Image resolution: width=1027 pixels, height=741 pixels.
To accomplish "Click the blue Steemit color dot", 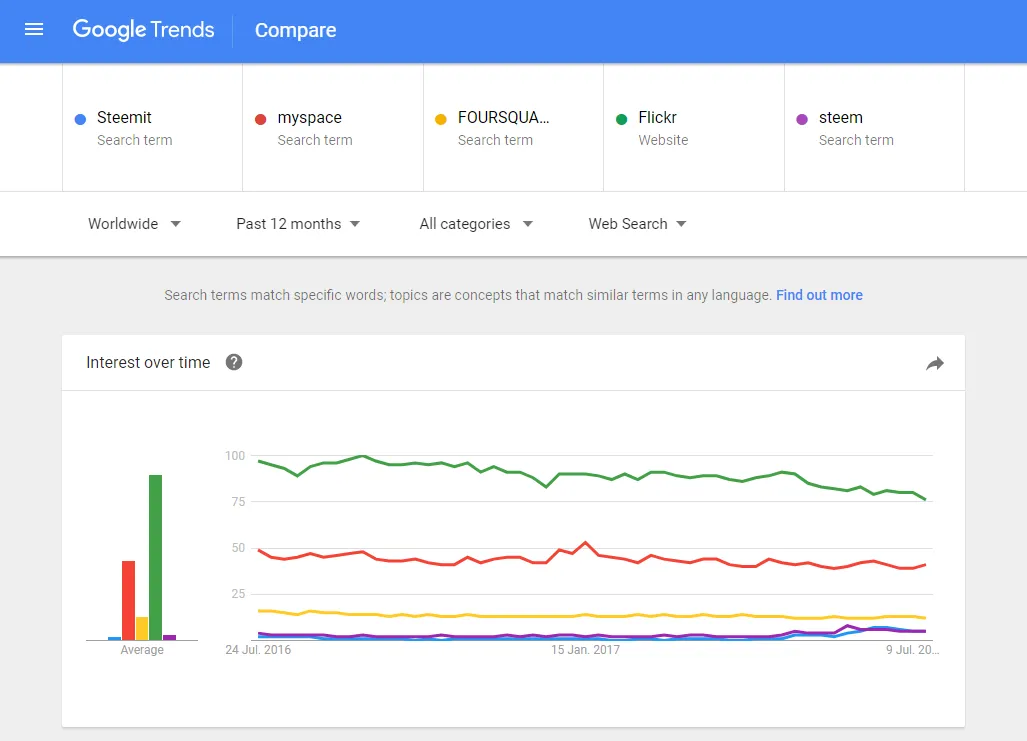I will point(81,119).
